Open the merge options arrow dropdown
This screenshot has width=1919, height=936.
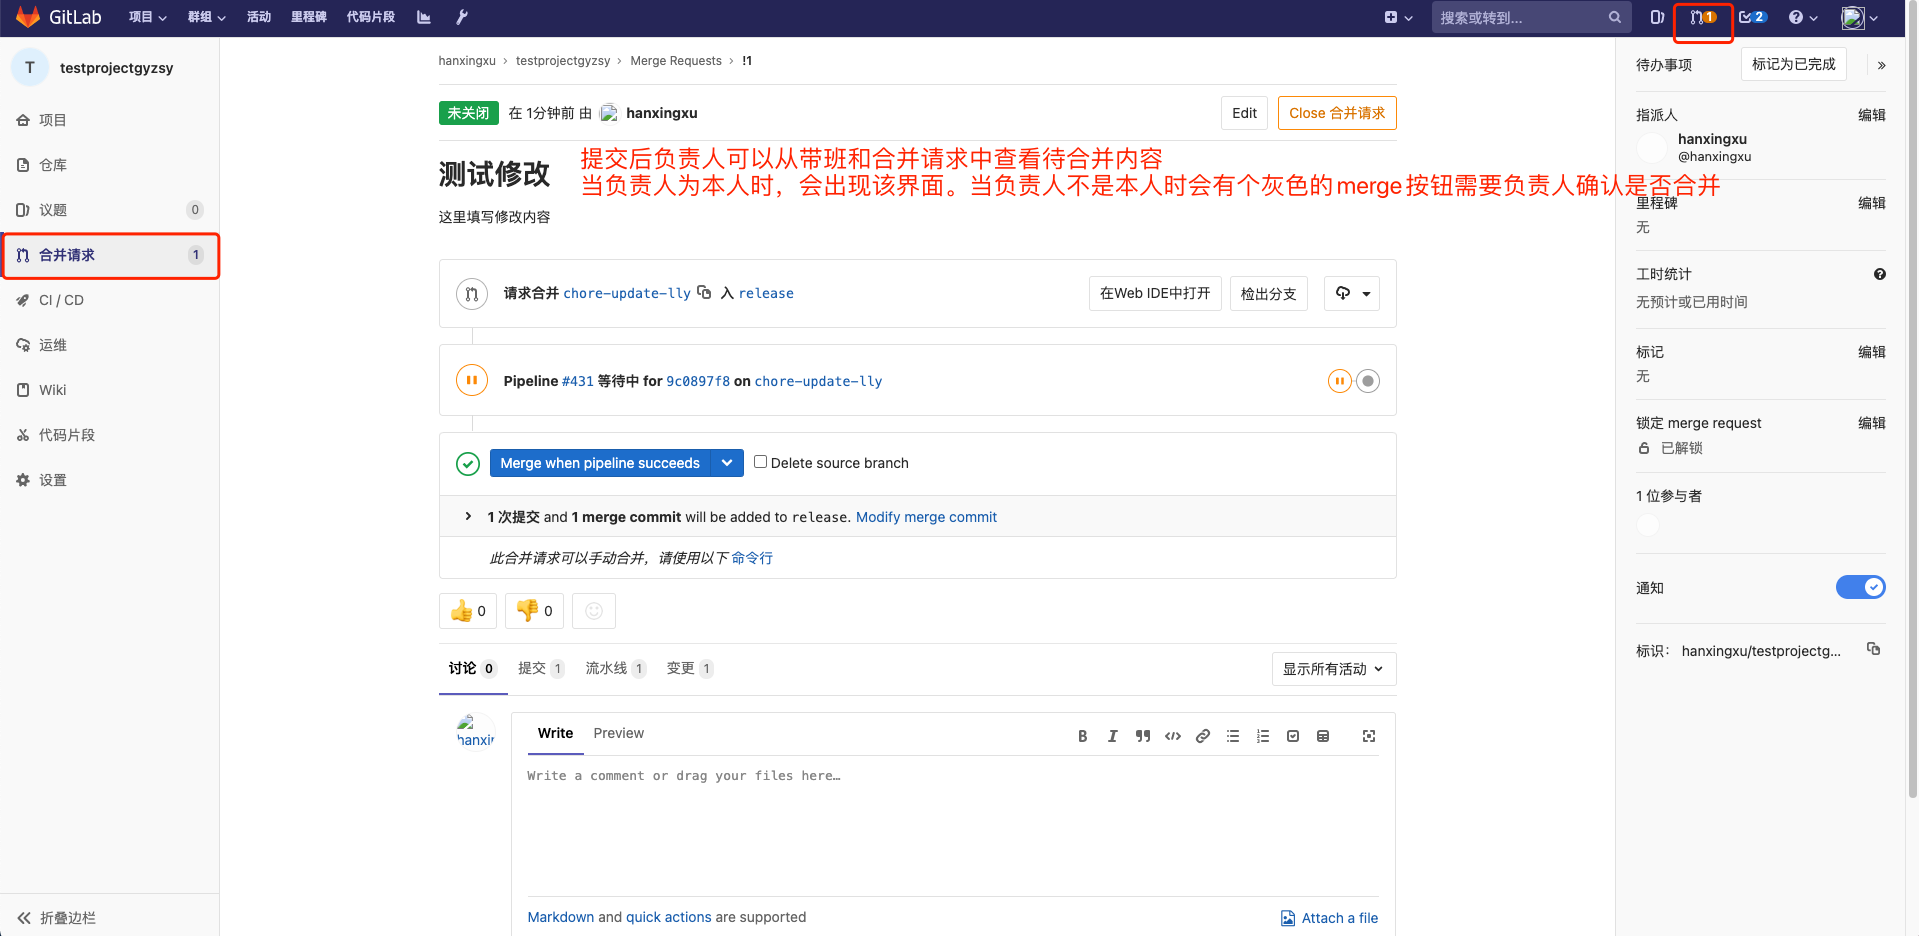click(727, 463)
